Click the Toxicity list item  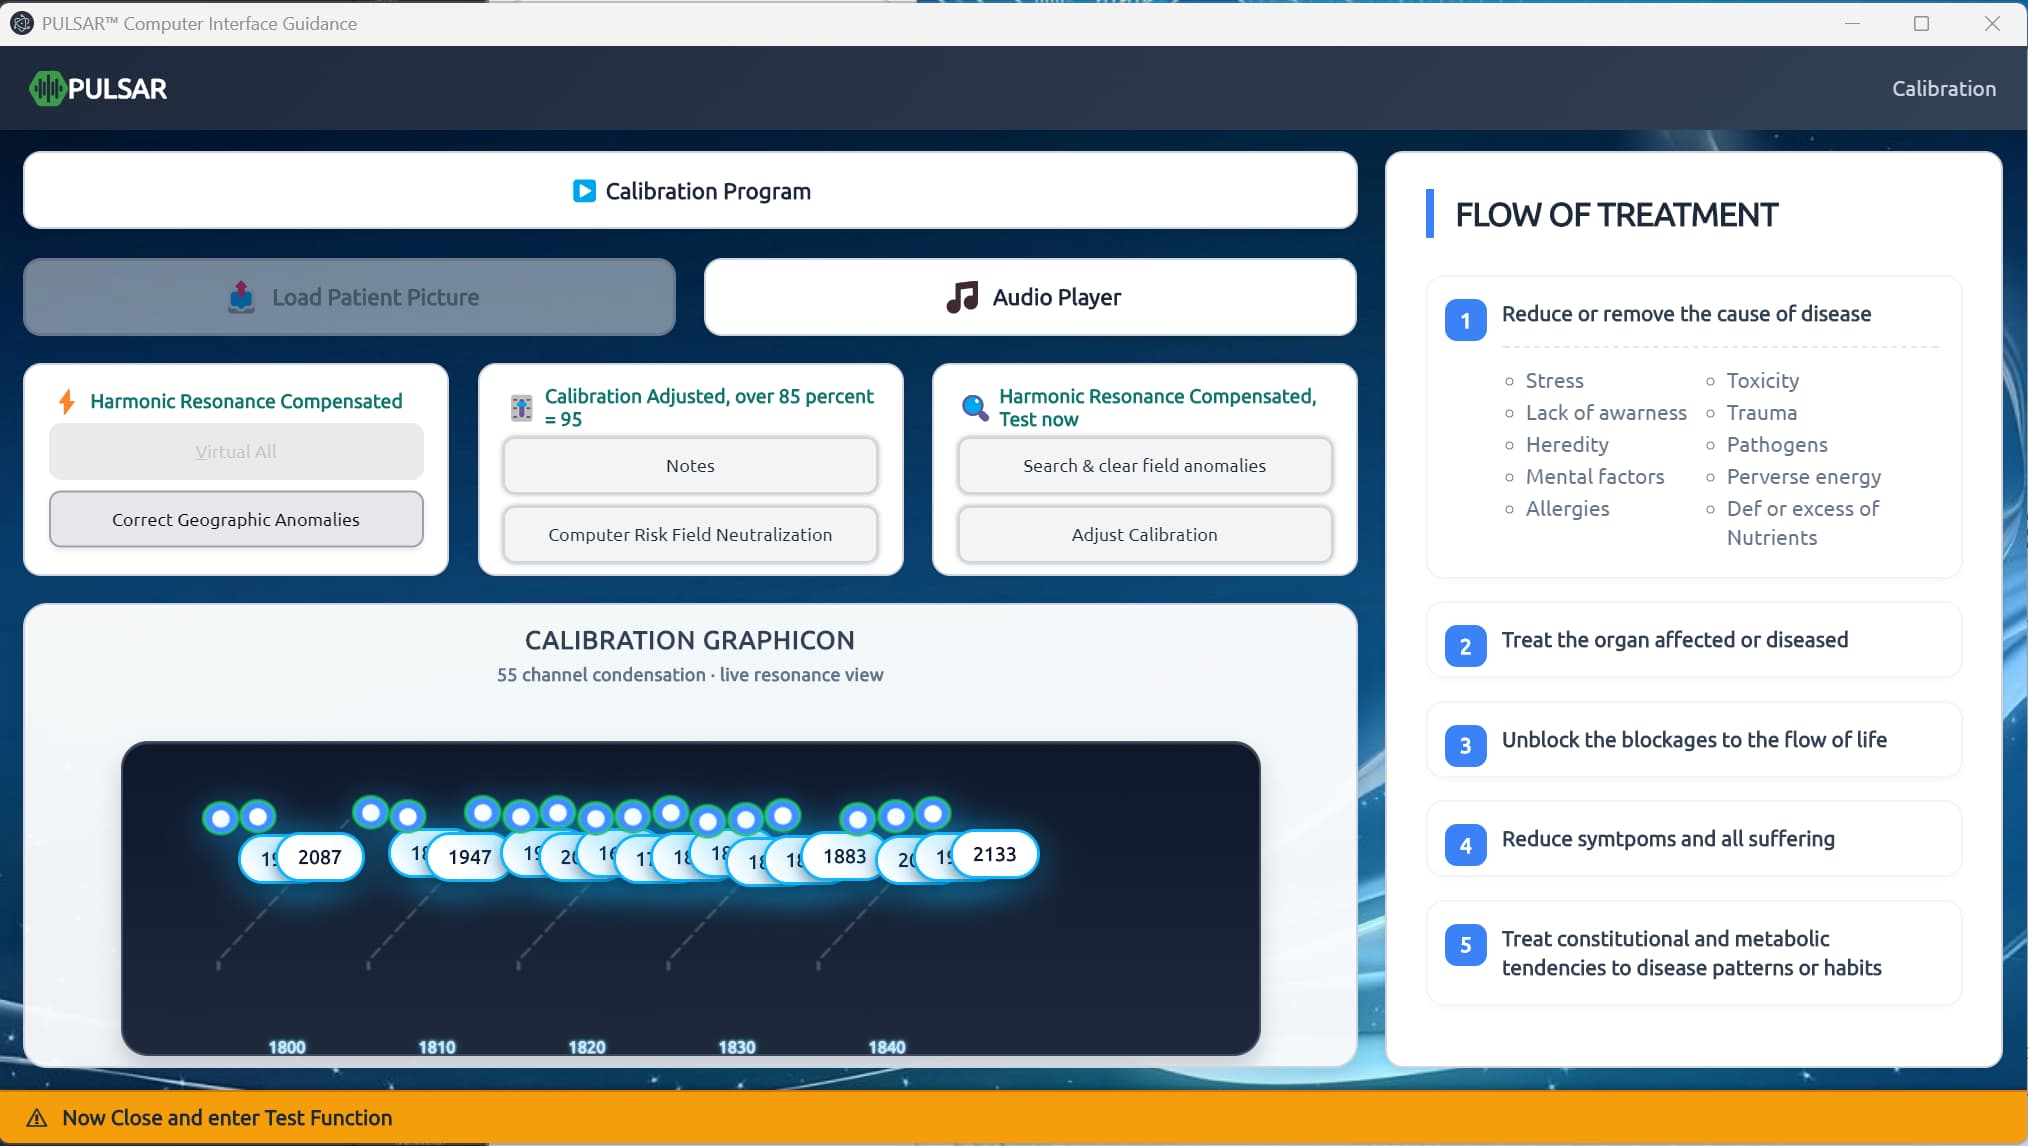pos(1762,381)
